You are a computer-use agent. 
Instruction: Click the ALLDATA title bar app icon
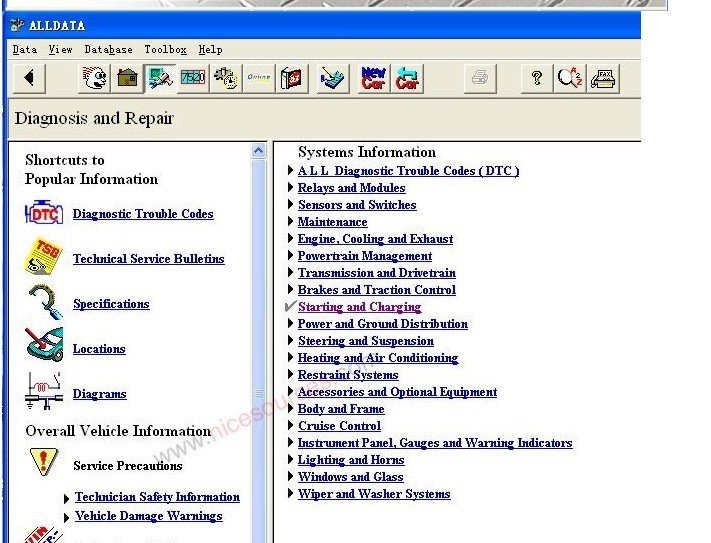(17, 25)
